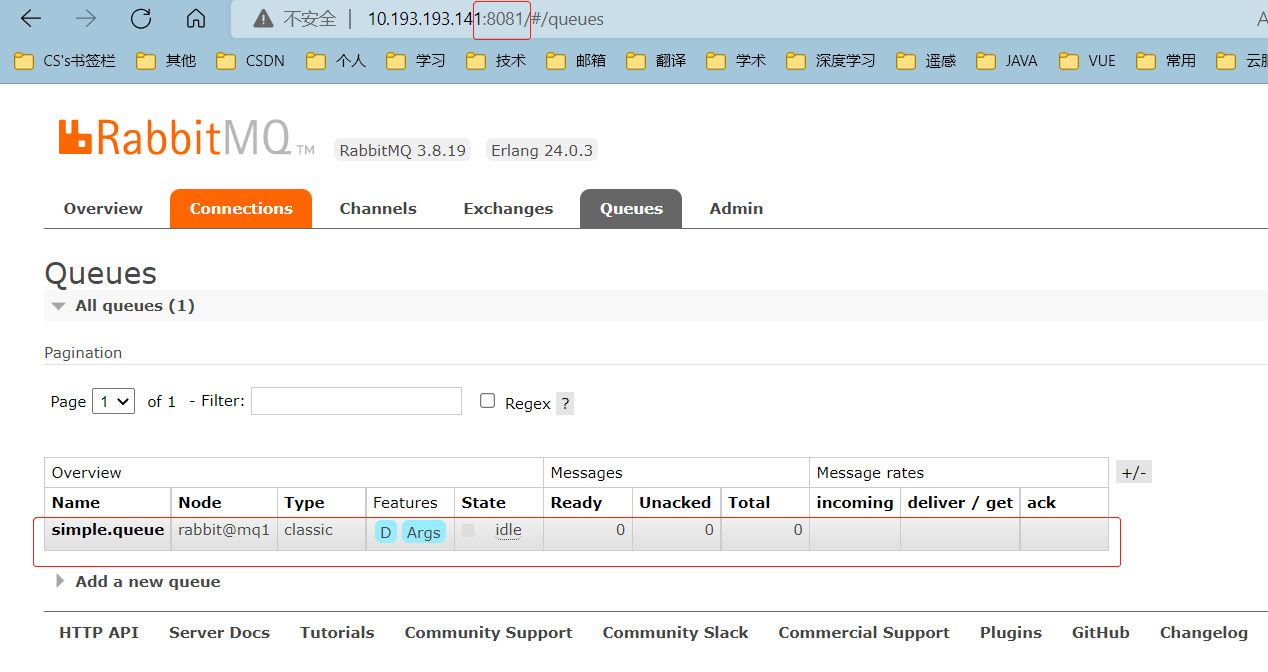The image size is (1268, 672).
Task: Switch to the Overview tab
Action: pos(103,209)
